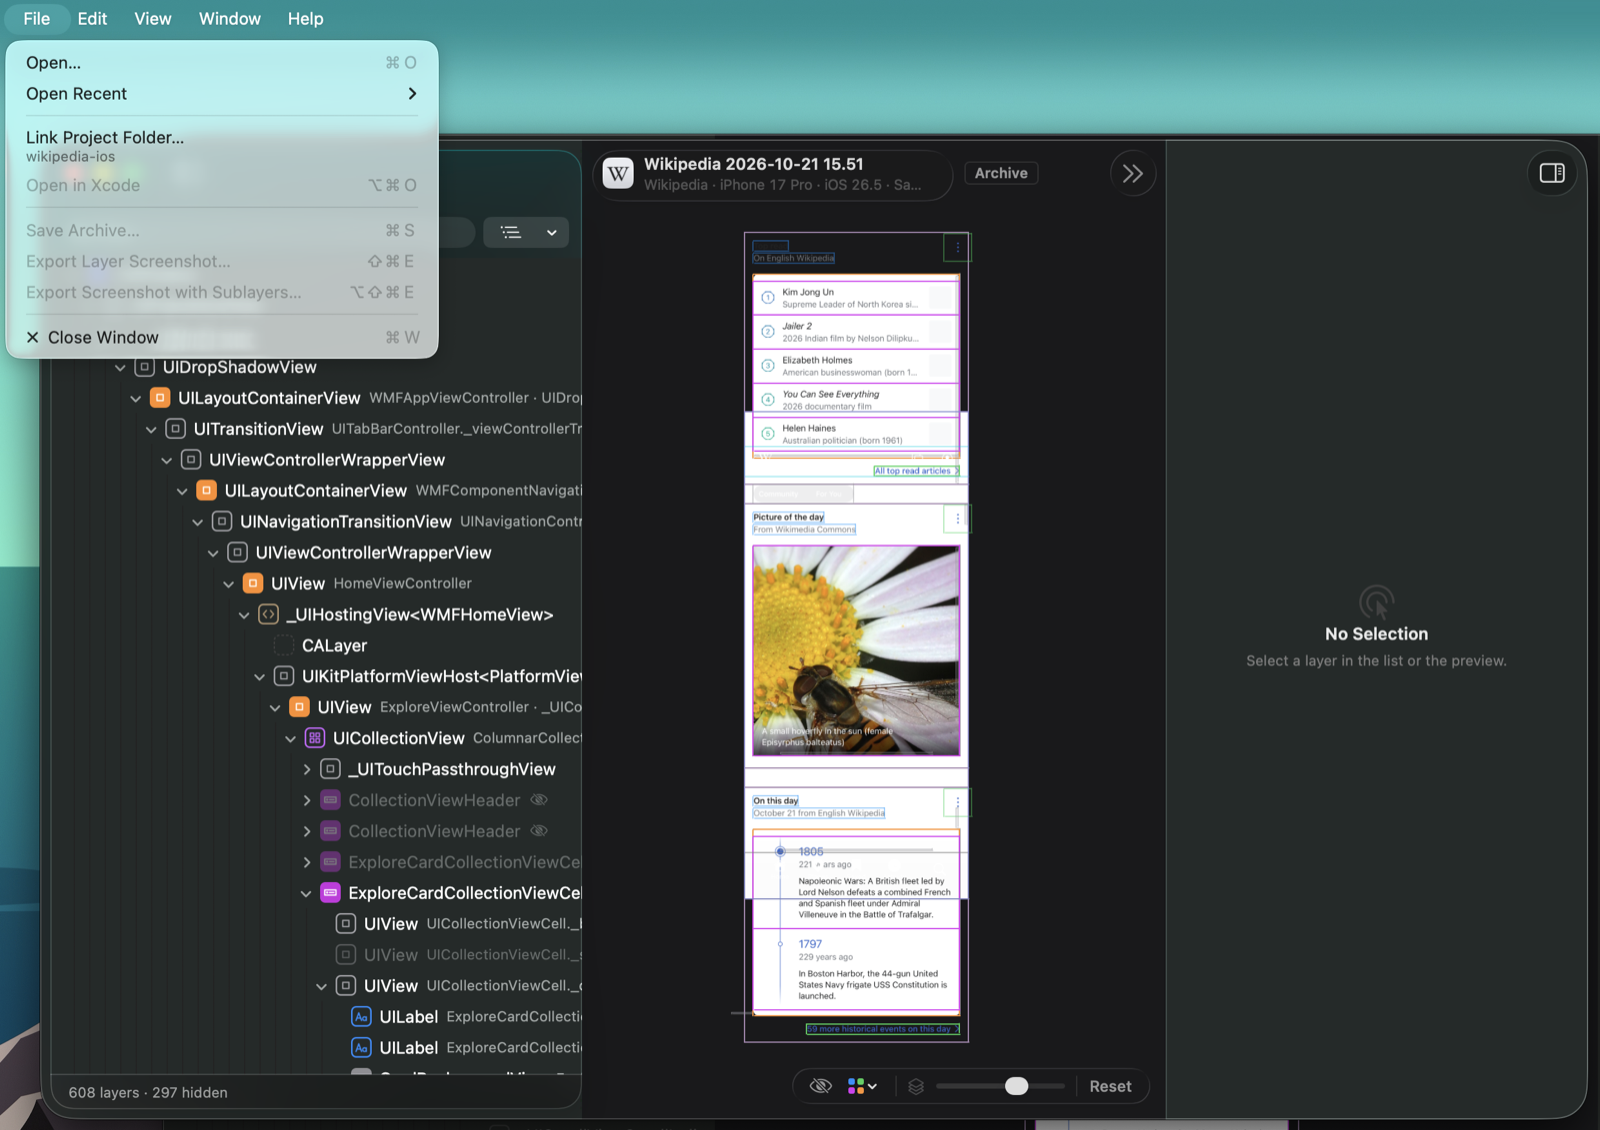Screen dimensions: 1600x1130
Task: Click more historical events link in preview
Action: pos(883,1029)
